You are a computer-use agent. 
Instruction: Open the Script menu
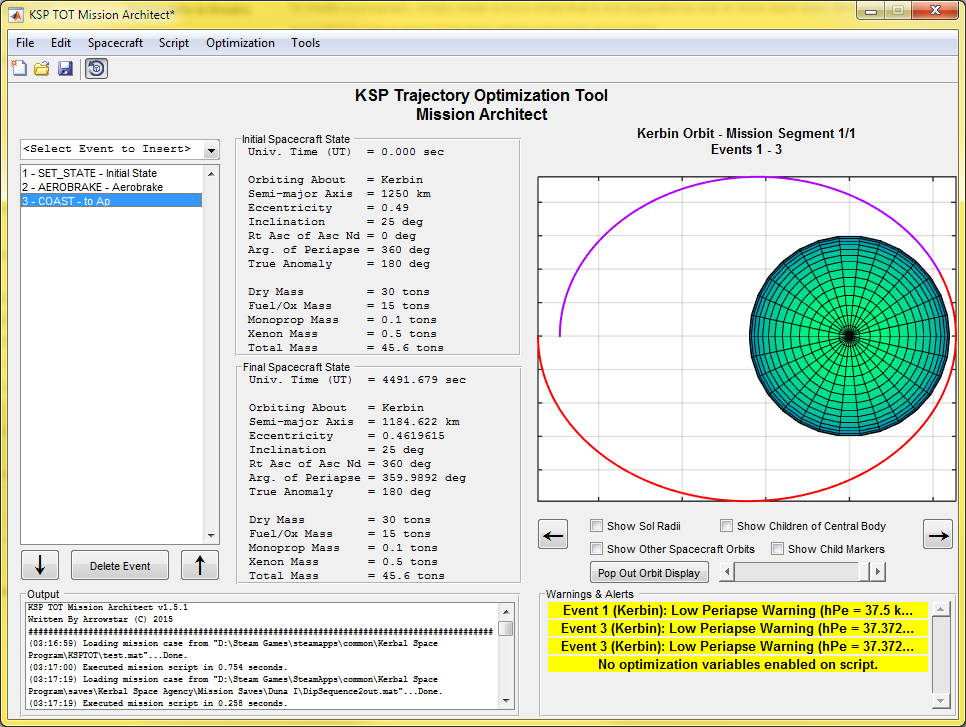point(174,43)
